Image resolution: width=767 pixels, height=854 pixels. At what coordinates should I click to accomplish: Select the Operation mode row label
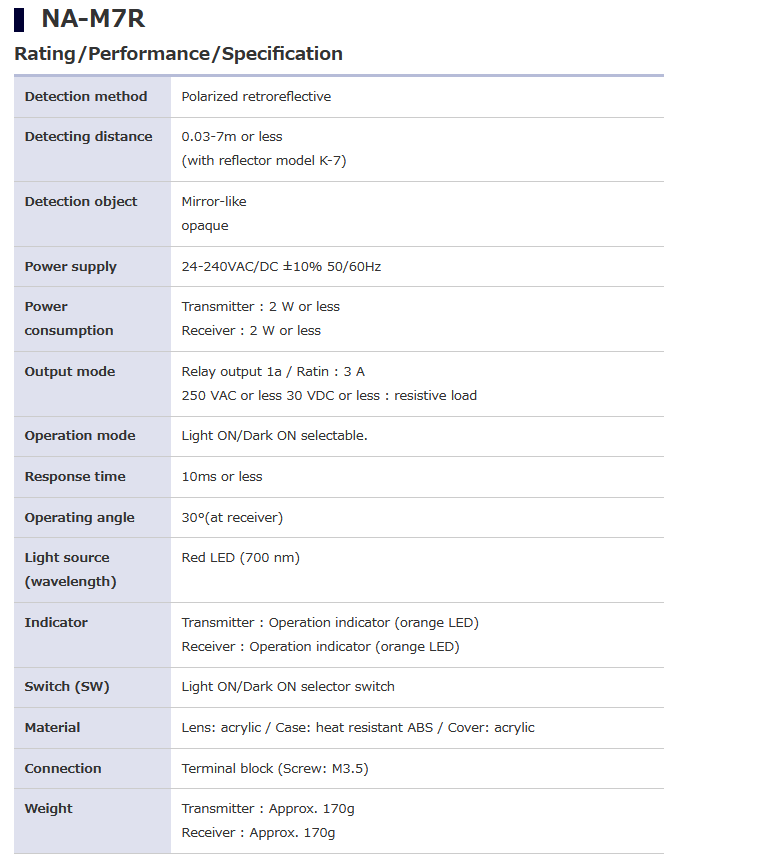80,436
